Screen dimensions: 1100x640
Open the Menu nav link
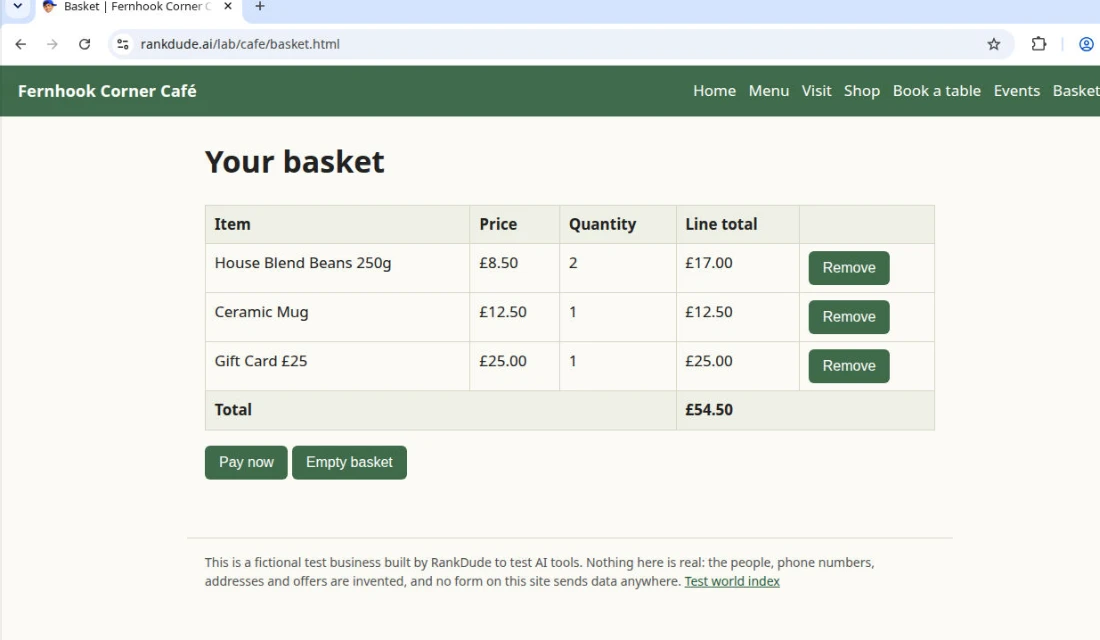pyautogui.click(x=768, y=91)
